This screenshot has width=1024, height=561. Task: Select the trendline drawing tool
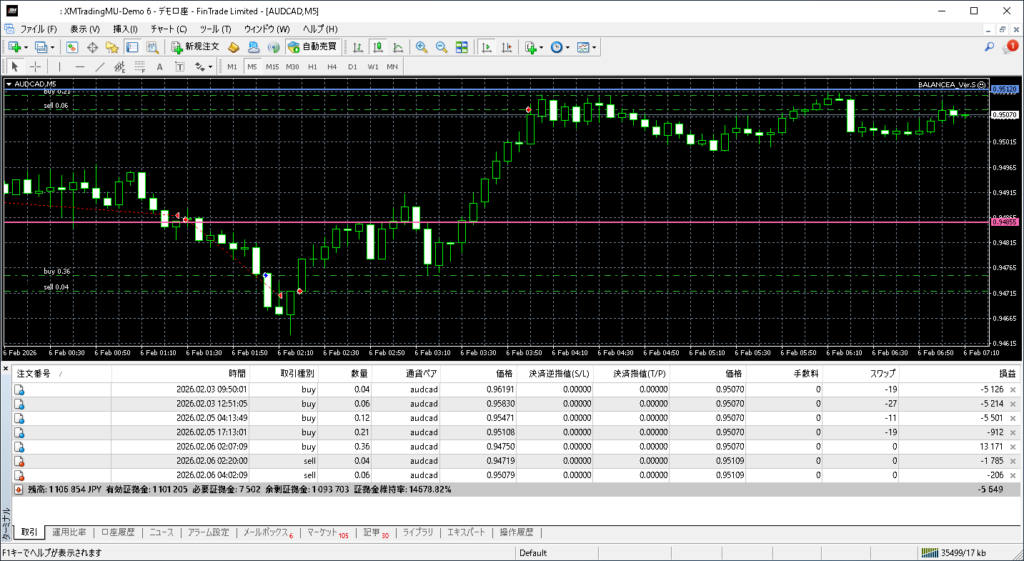click(100, 67)
